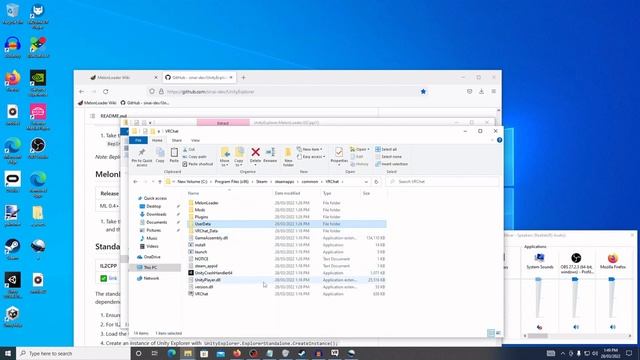Image resolution: width=640 pixels, height=360 pixels.
Task: Open a new tab in Firefox
Action: (243, 78)
